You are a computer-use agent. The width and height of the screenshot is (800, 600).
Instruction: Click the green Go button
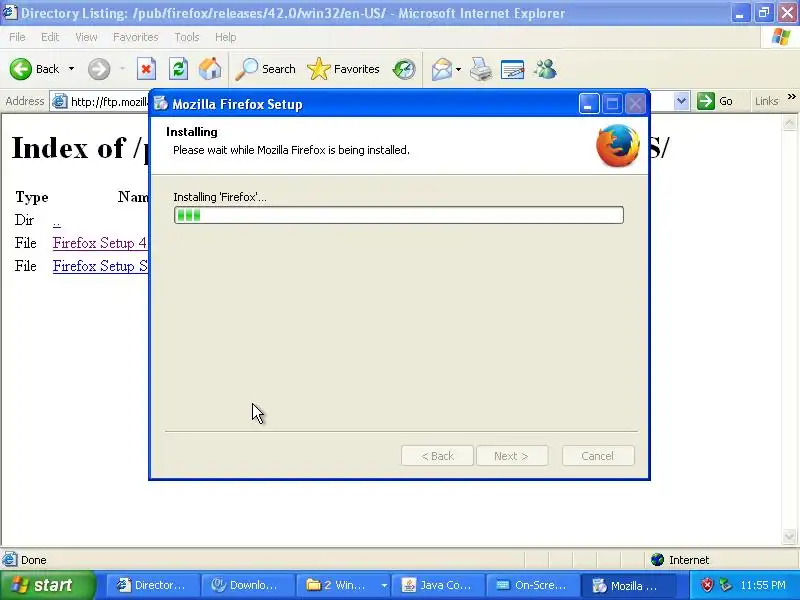click(715, 101)
